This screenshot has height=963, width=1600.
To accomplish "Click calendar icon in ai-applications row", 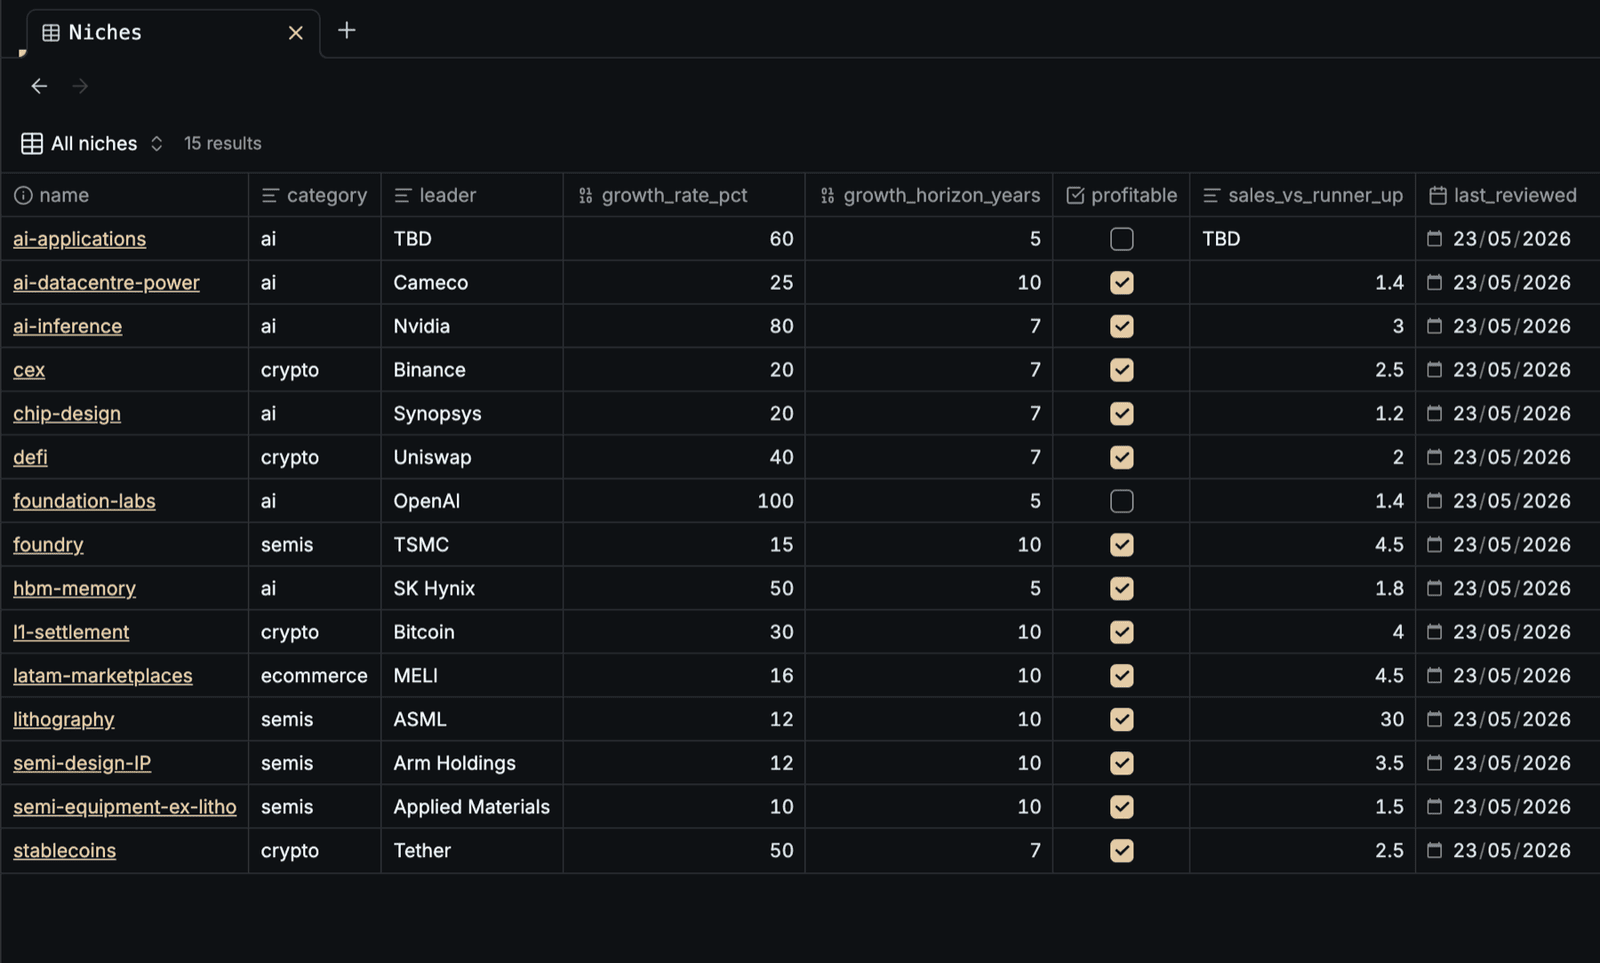I will [1434, 239].
